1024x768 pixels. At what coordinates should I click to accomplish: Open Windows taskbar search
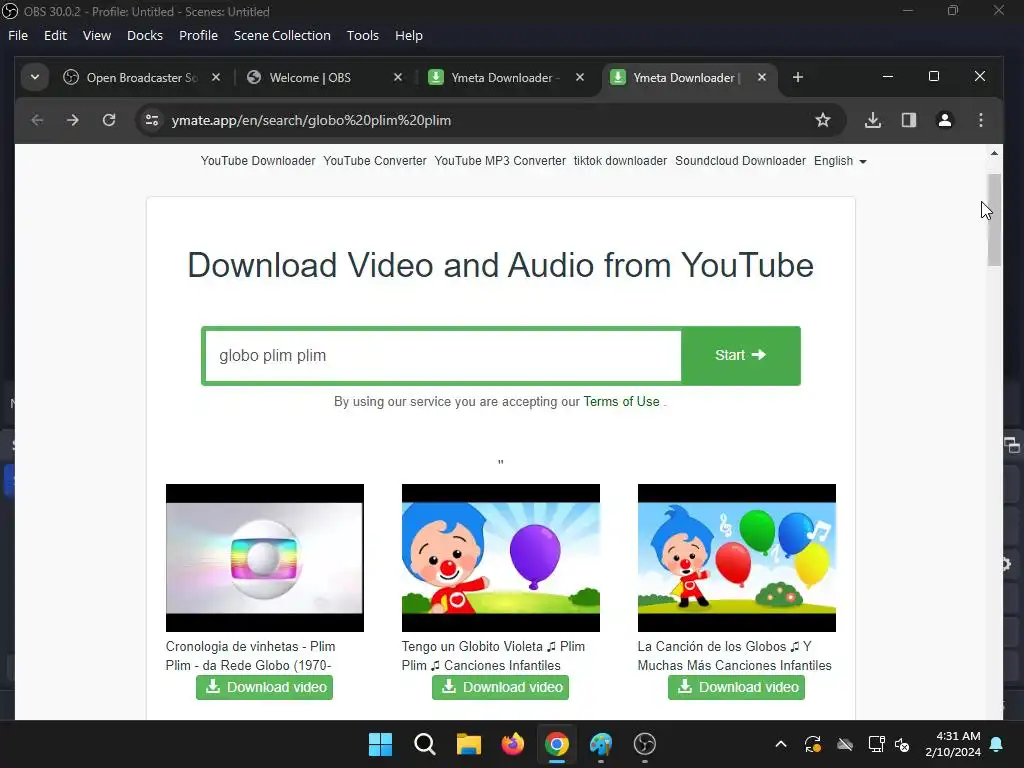click(x=424, y=744)
